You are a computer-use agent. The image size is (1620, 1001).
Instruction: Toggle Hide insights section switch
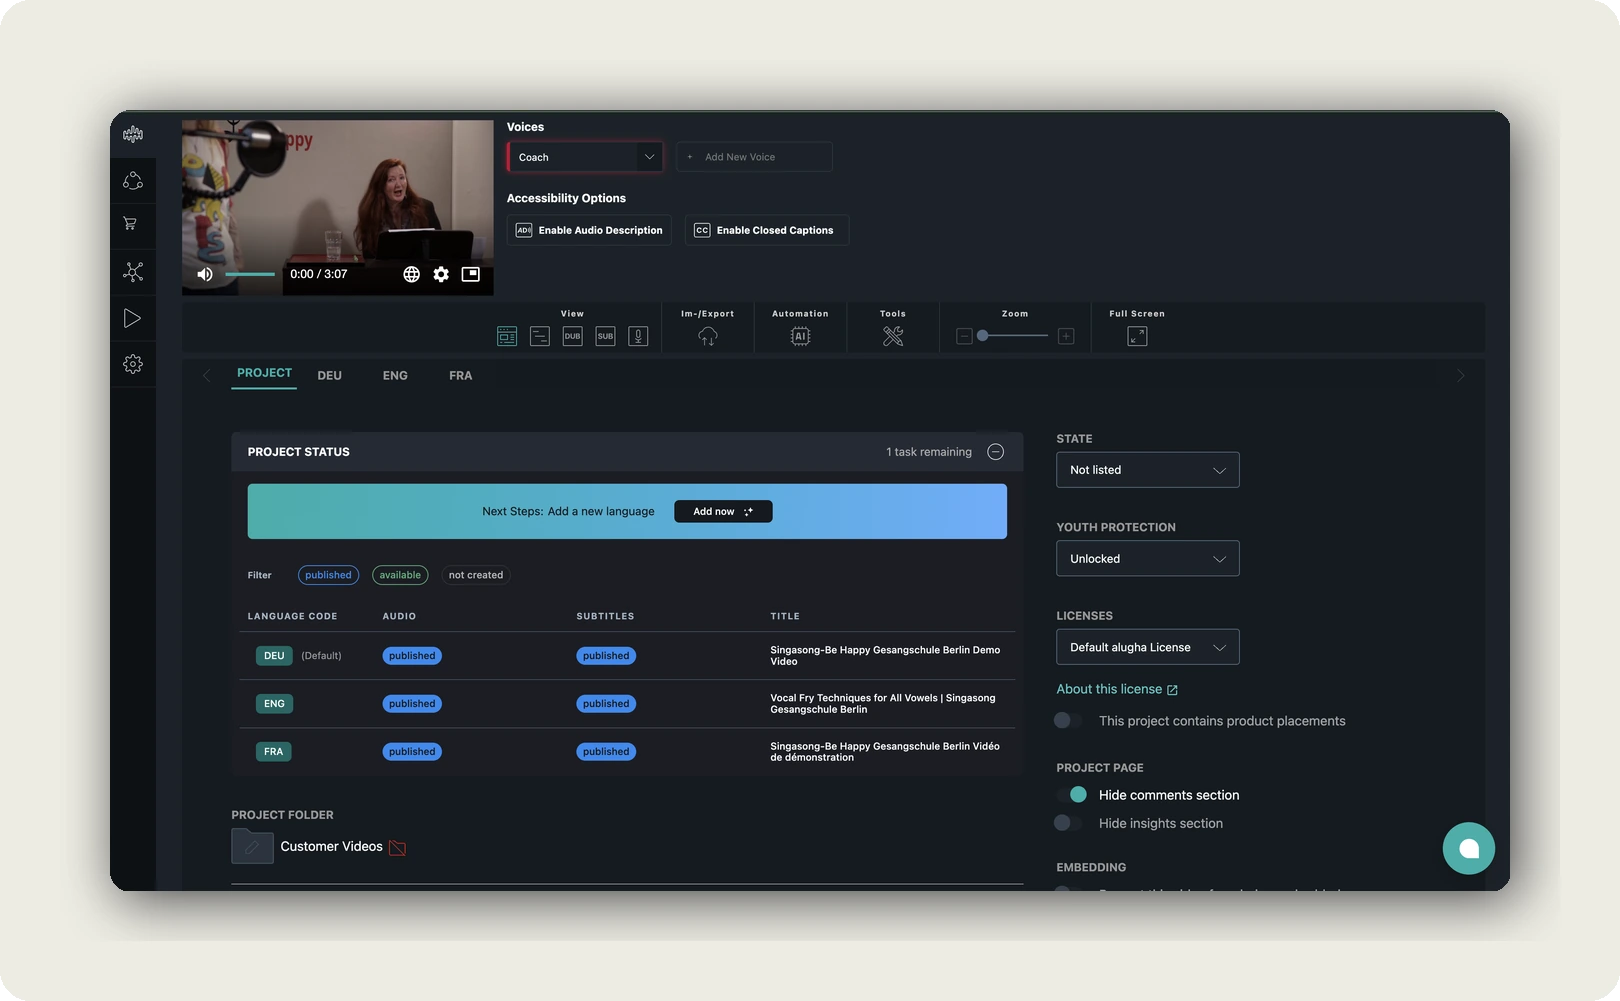pyautogui.click(x=1068, y=822)
